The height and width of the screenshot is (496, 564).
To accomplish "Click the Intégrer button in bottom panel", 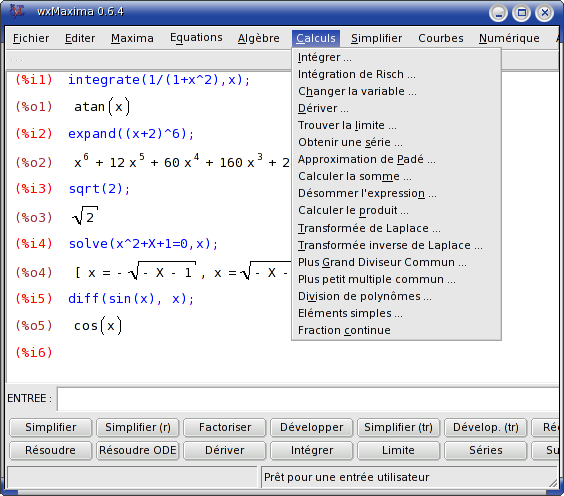I will pos(312,450).
